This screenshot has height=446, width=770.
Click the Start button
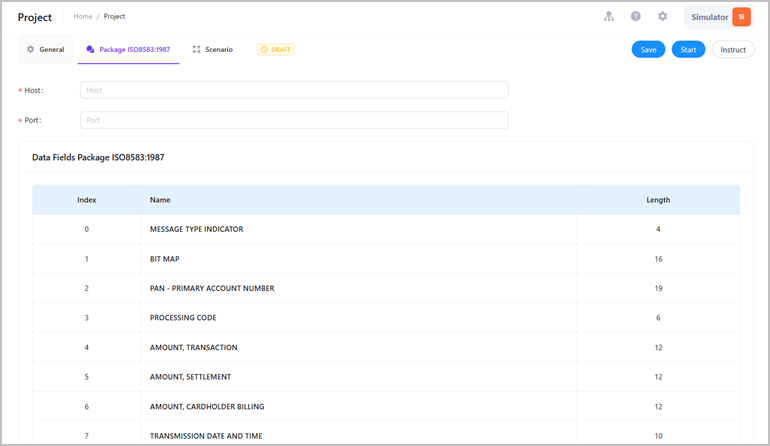click(x=688, y=50)
